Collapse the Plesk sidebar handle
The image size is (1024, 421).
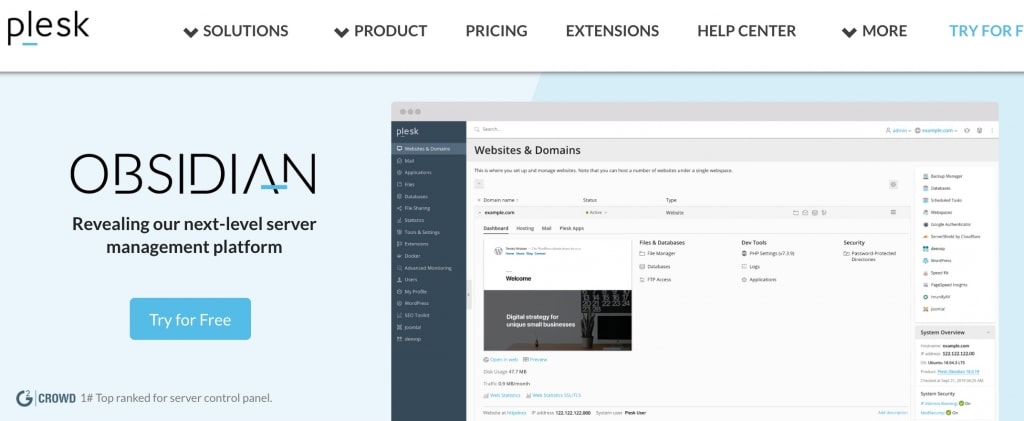(x=468, y=295)
